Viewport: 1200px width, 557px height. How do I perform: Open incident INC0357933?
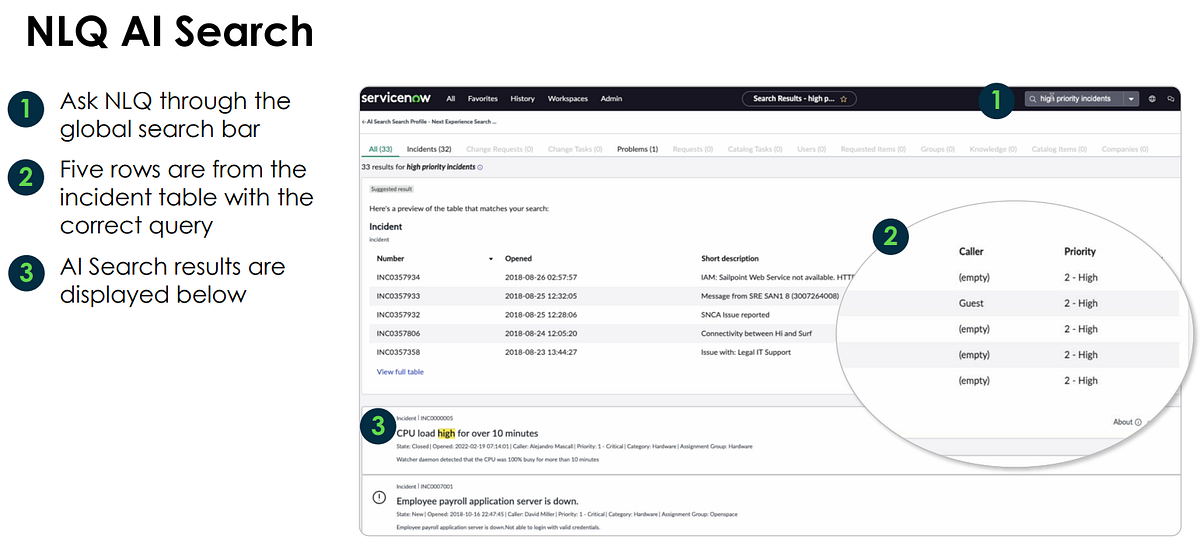pos(398,296)
